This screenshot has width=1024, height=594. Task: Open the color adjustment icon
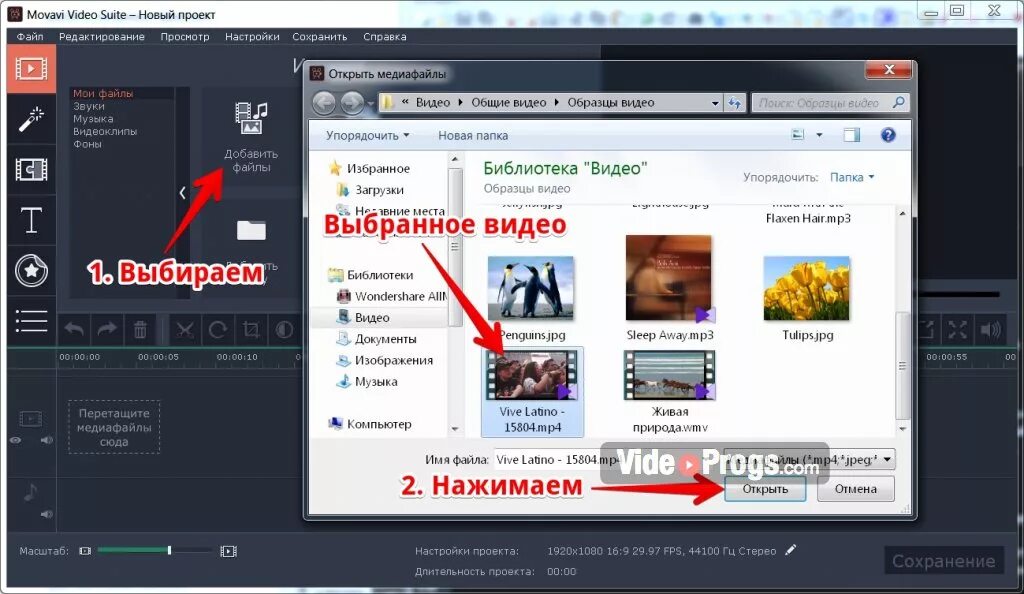(284, 330)
